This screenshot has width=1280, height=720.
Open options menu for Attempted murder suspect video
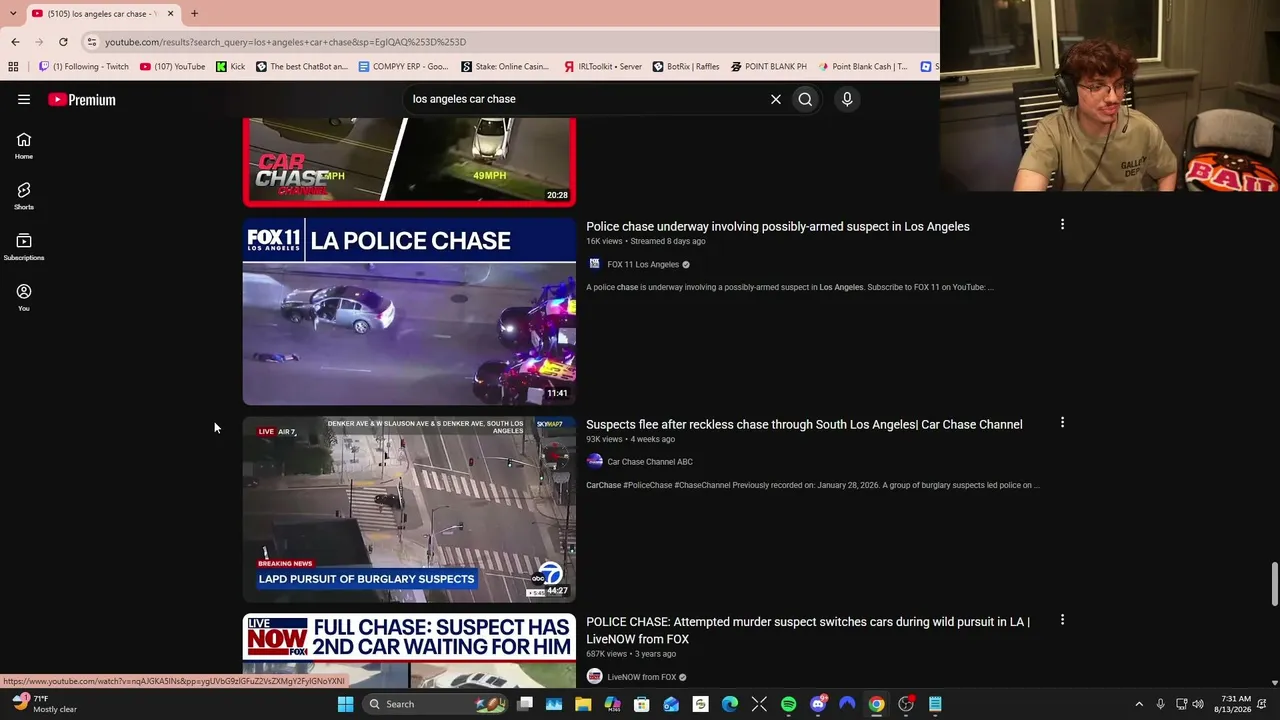coord(1062,620)
